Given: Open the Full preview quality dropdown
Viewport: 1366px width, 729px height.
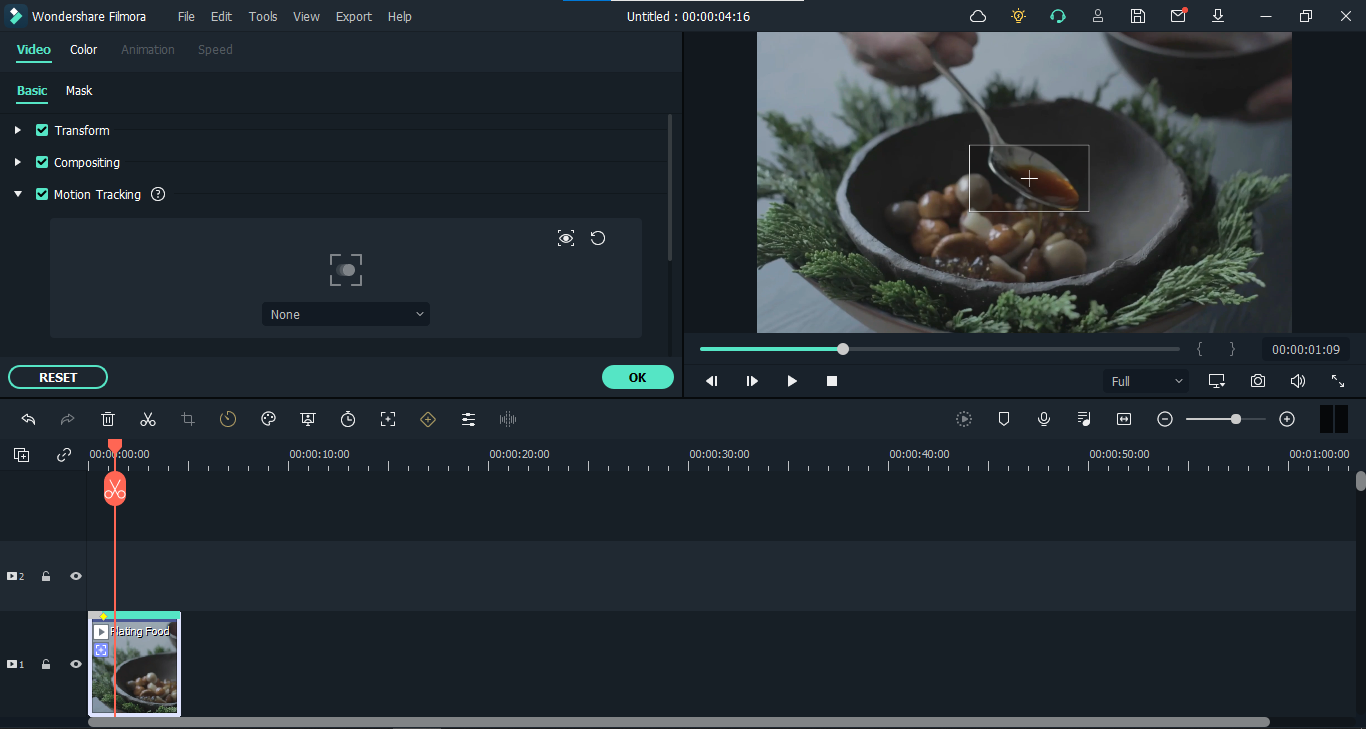Looking at the screenshot, I should pos(1147,381).
